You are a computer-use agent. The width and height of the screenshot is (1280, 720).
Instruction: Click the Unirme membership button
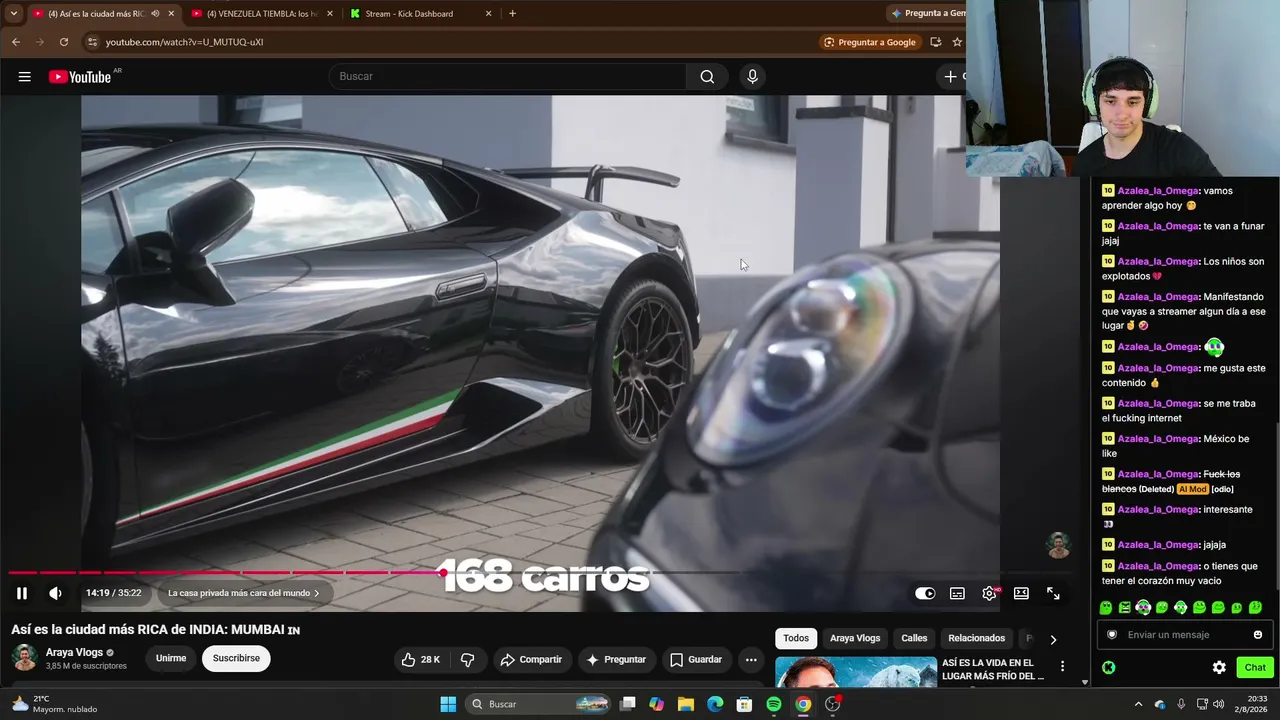click(171, 658)
